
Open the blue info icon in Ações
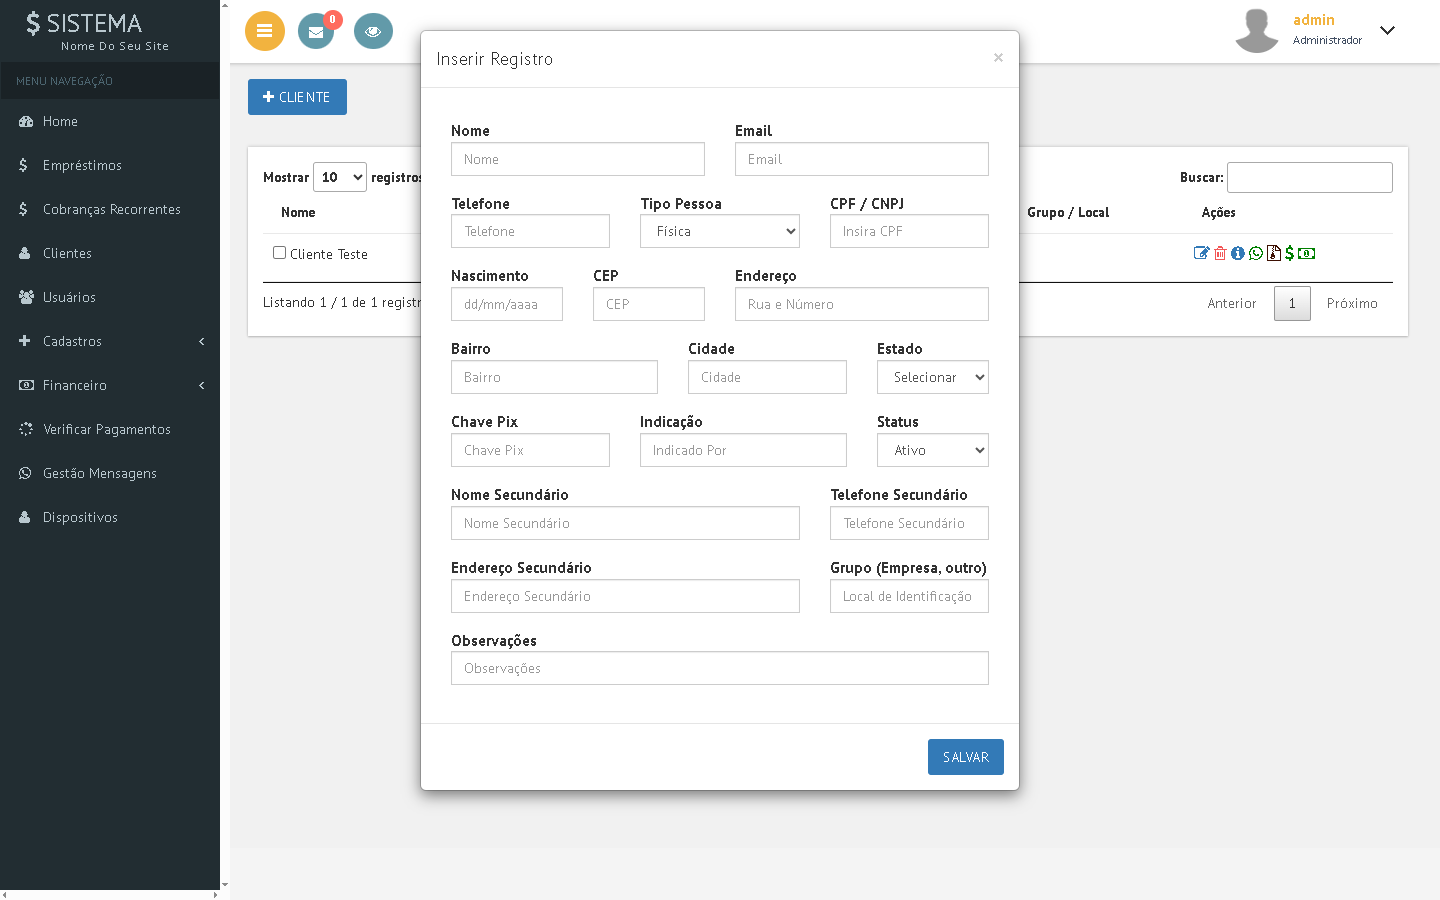coord(1238,253)
